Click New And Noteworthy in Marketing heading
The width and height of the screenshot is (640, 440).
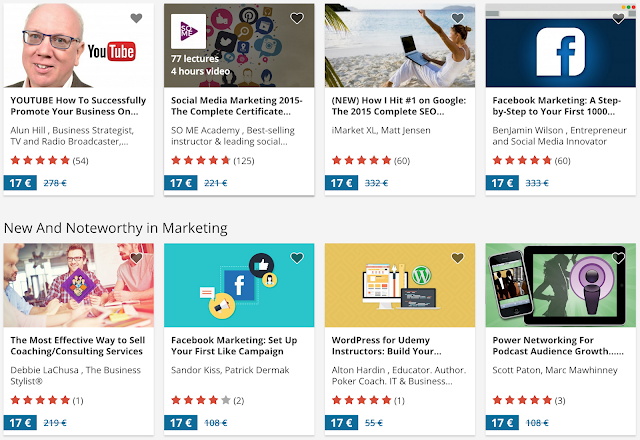point(116,228)
